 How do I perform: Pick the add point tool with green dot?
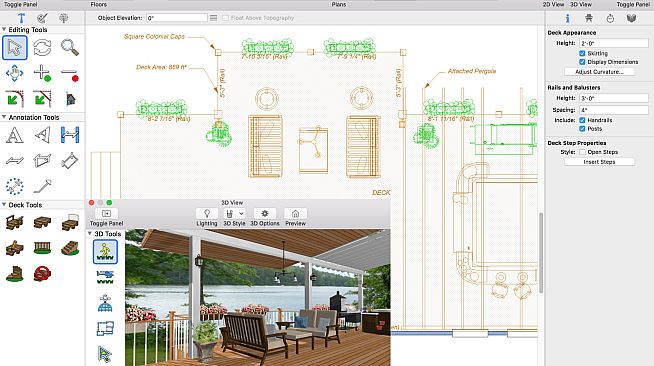tap(42, 73)
